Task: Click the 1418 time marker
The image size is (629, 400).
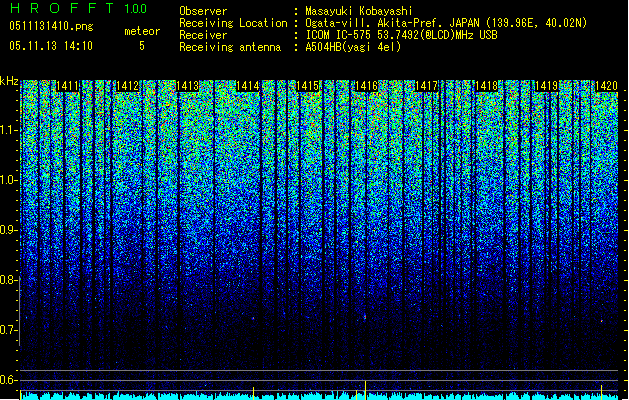Action: pos(487,86)
